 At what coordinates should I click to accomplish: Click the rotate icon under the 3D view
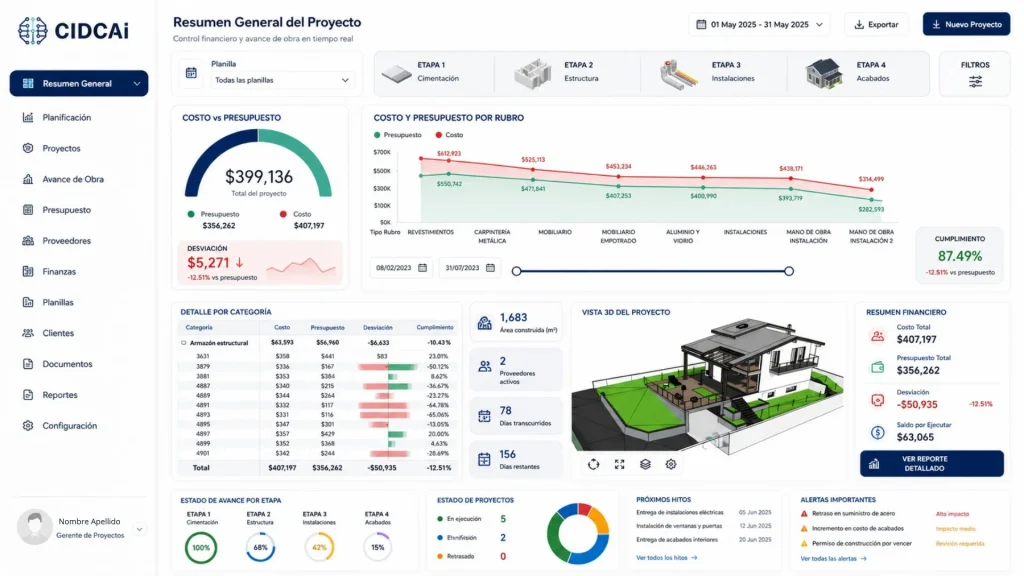coord(593,464)
